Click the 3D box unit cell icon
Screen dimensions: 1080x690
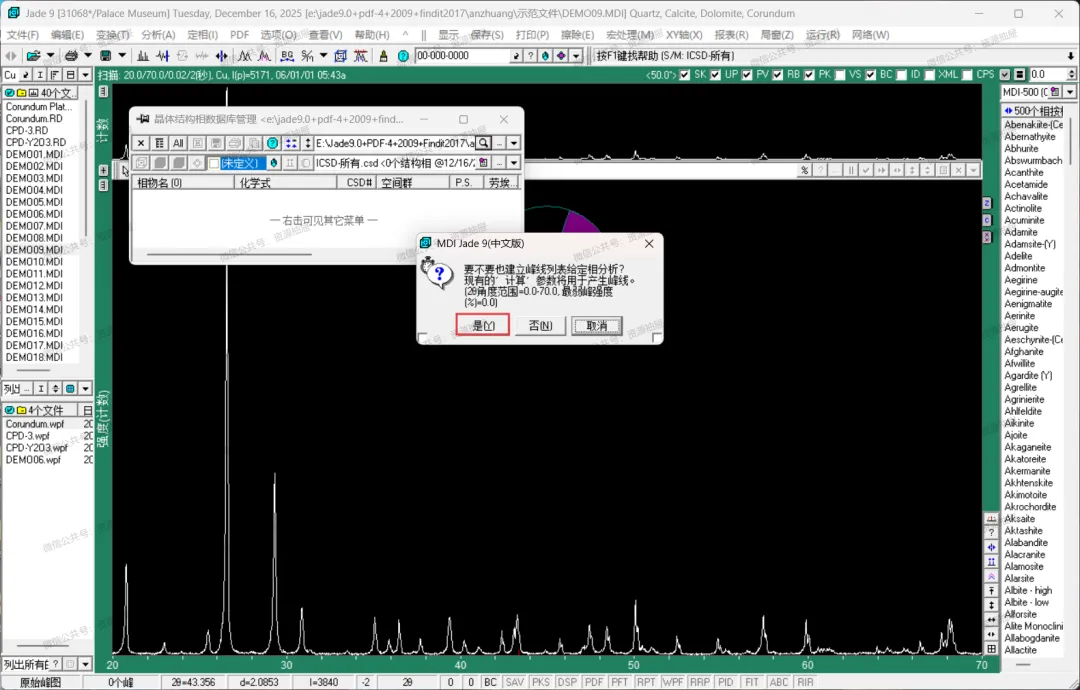coord(340,56)
